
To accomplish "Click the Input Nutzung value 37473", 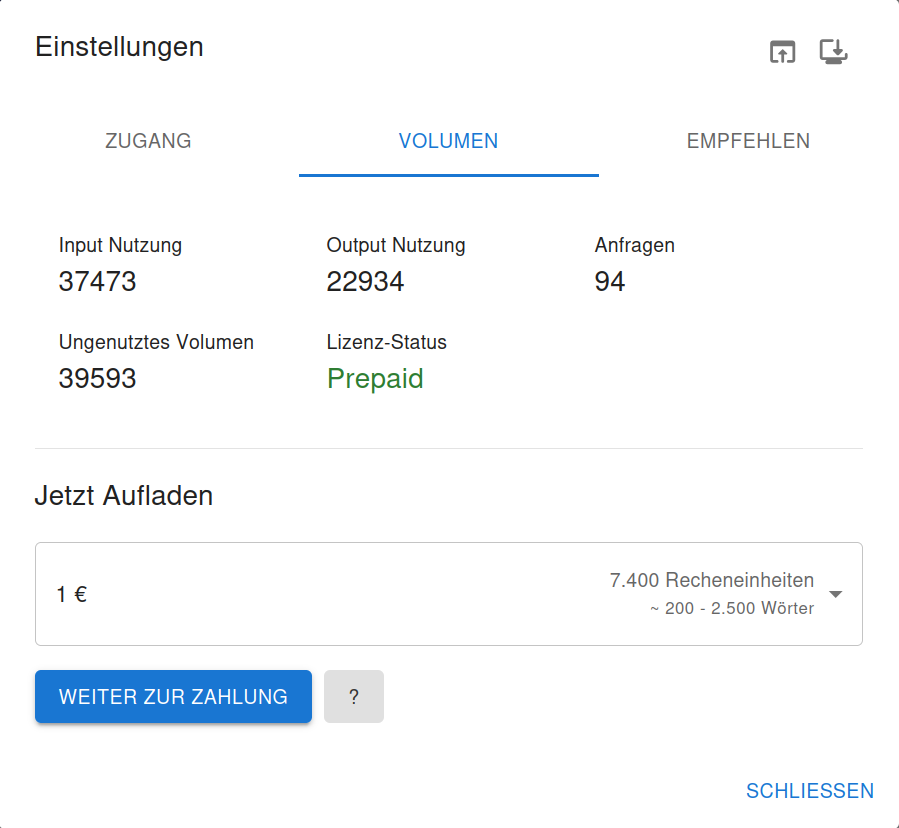I will coord(97,281).
